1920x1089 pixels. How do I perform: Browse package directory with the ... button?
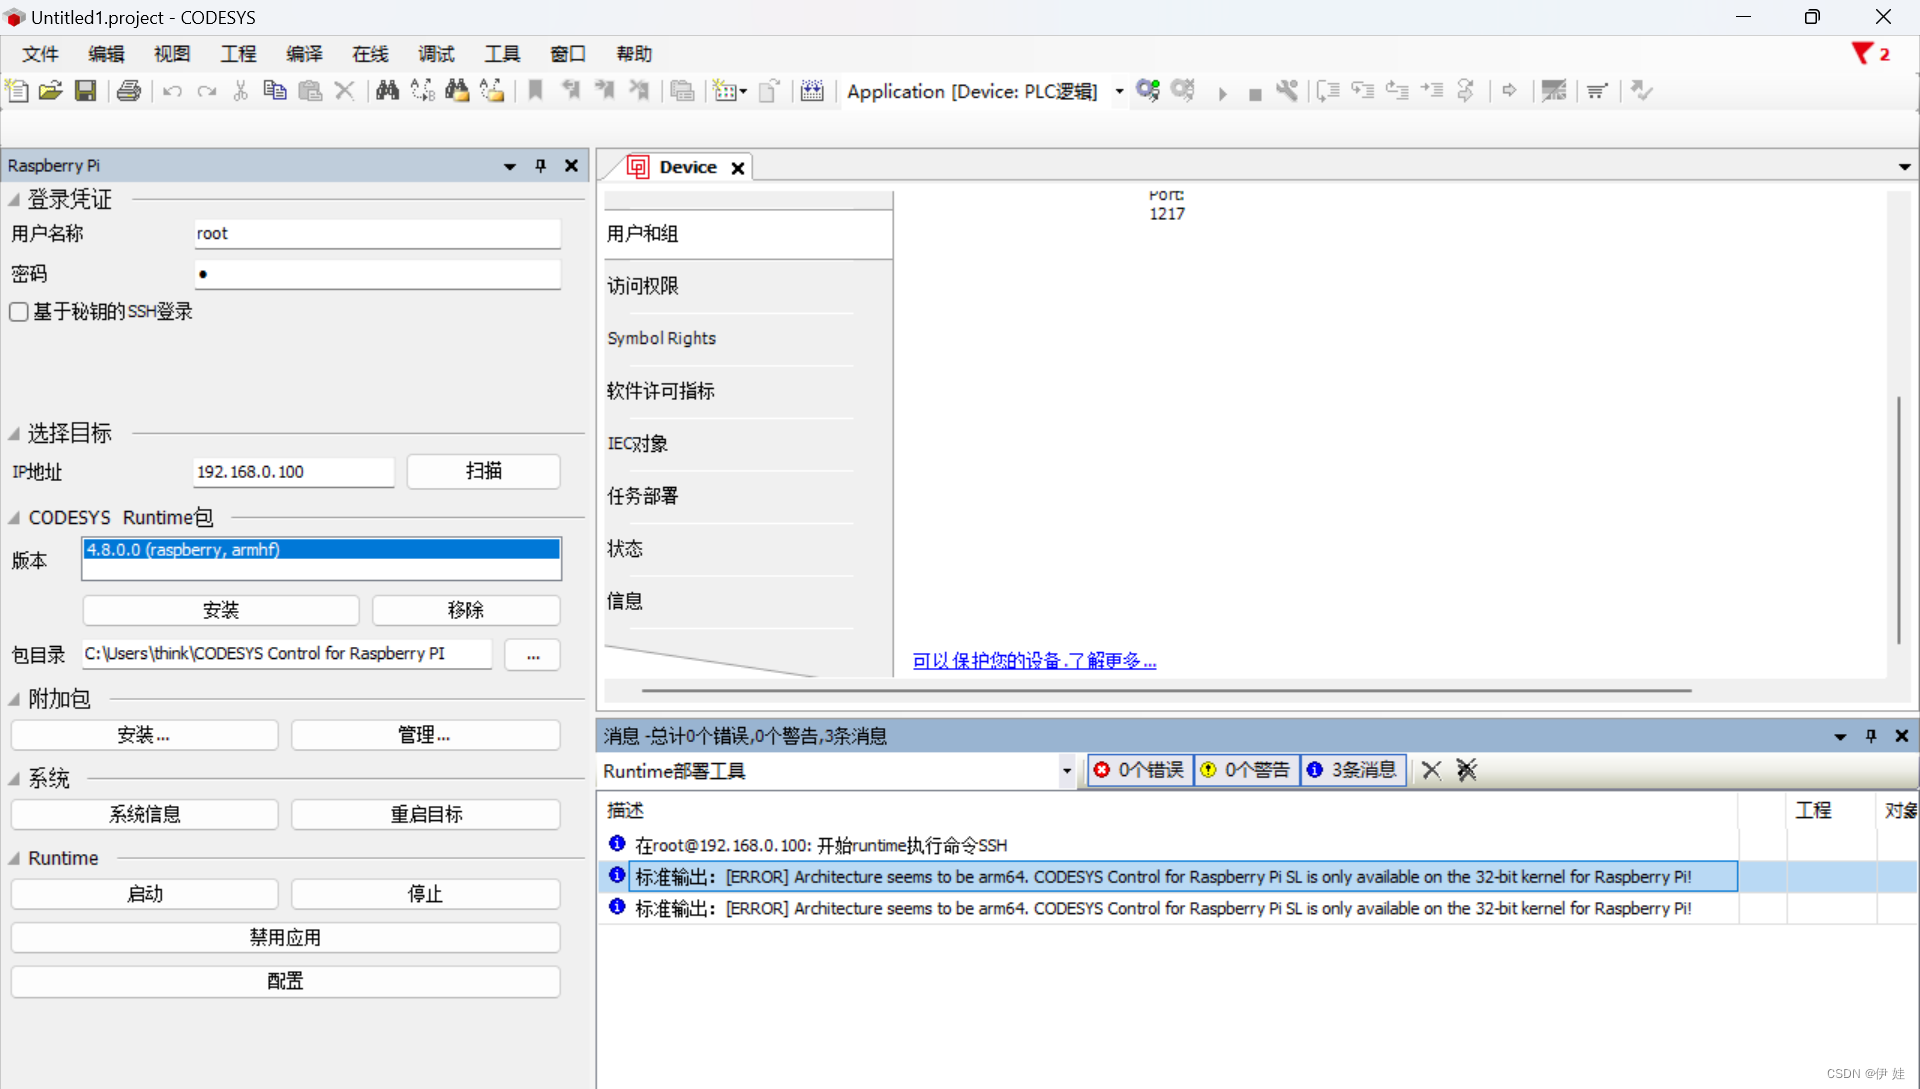pos(533,655)
